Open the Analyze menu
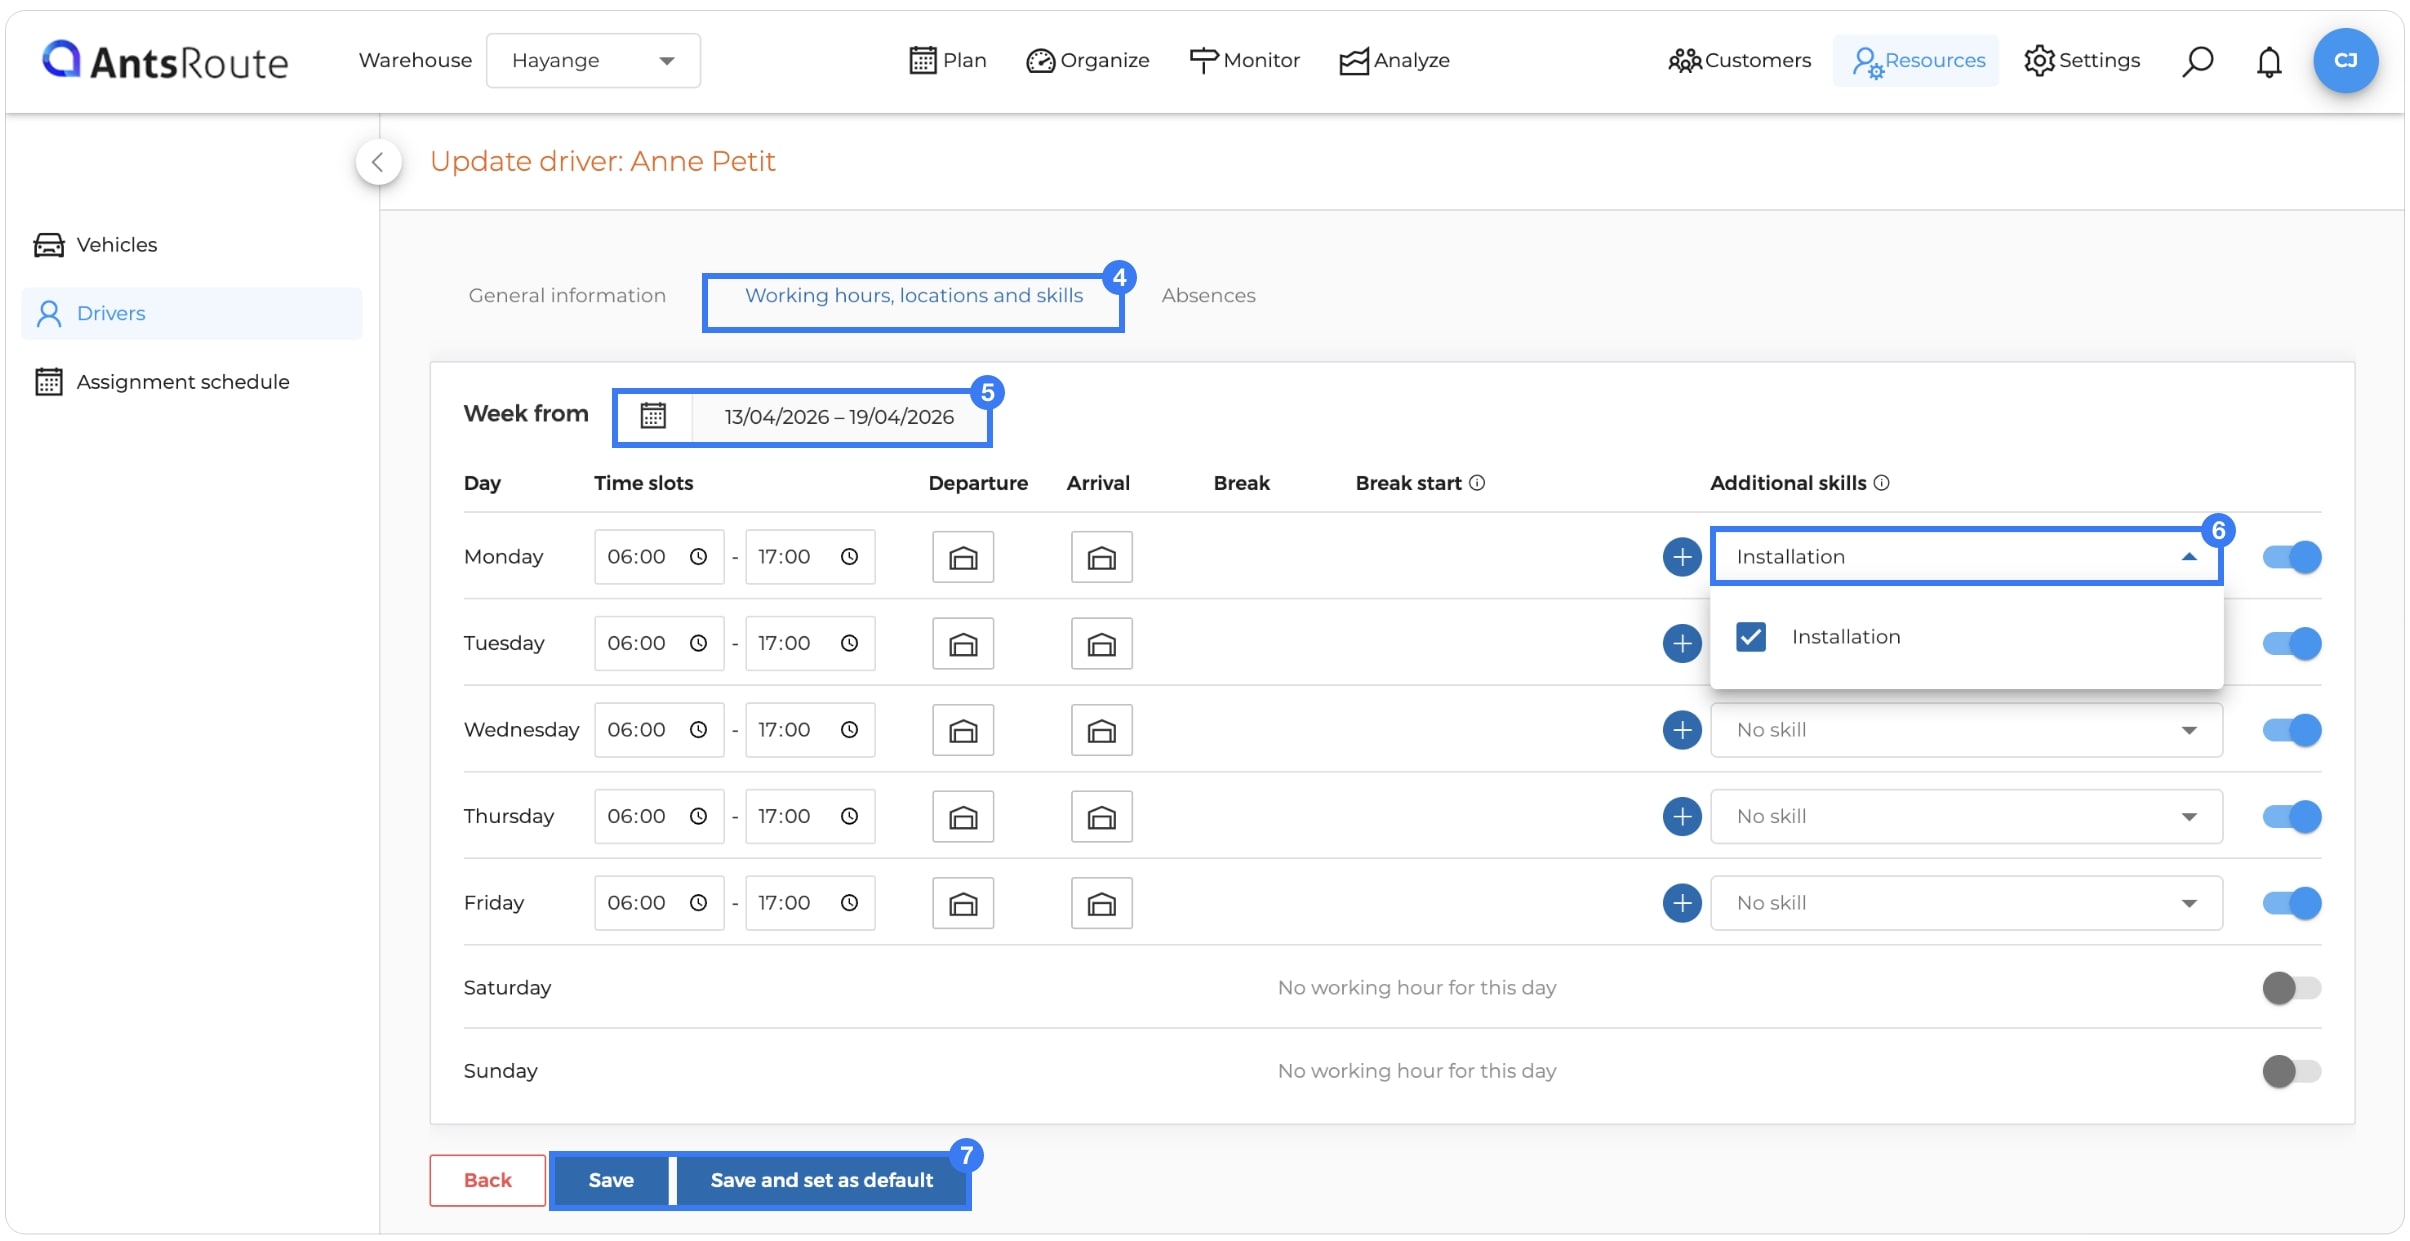Screen dimensions: 2410x1241 1395,61
